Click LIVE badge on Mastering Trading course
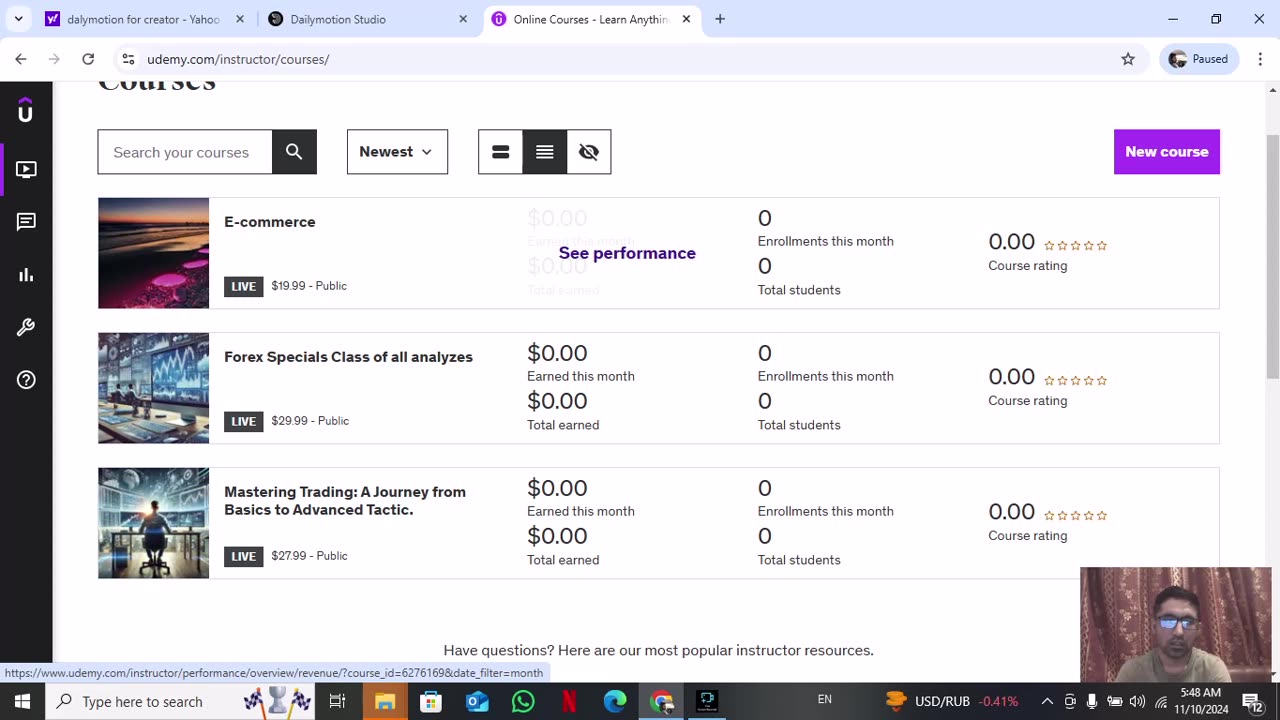1280x720 pixels. 244,556
